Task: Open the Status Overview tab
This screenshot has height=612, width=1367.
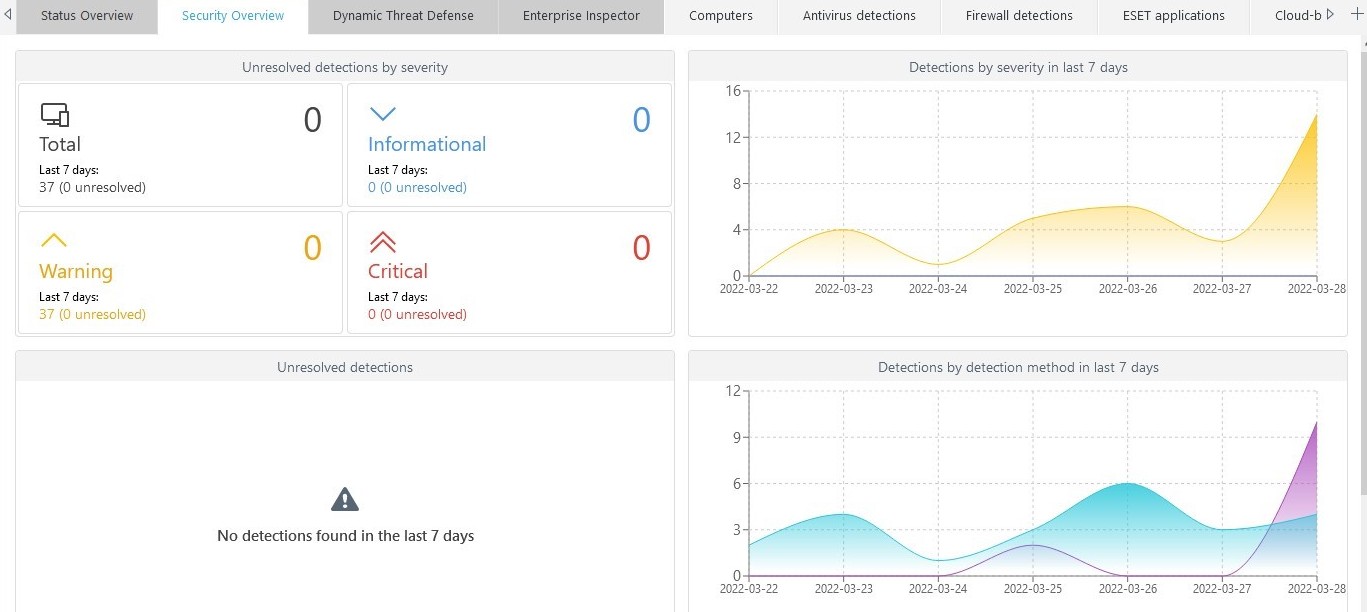Action: tap(87, 16)
